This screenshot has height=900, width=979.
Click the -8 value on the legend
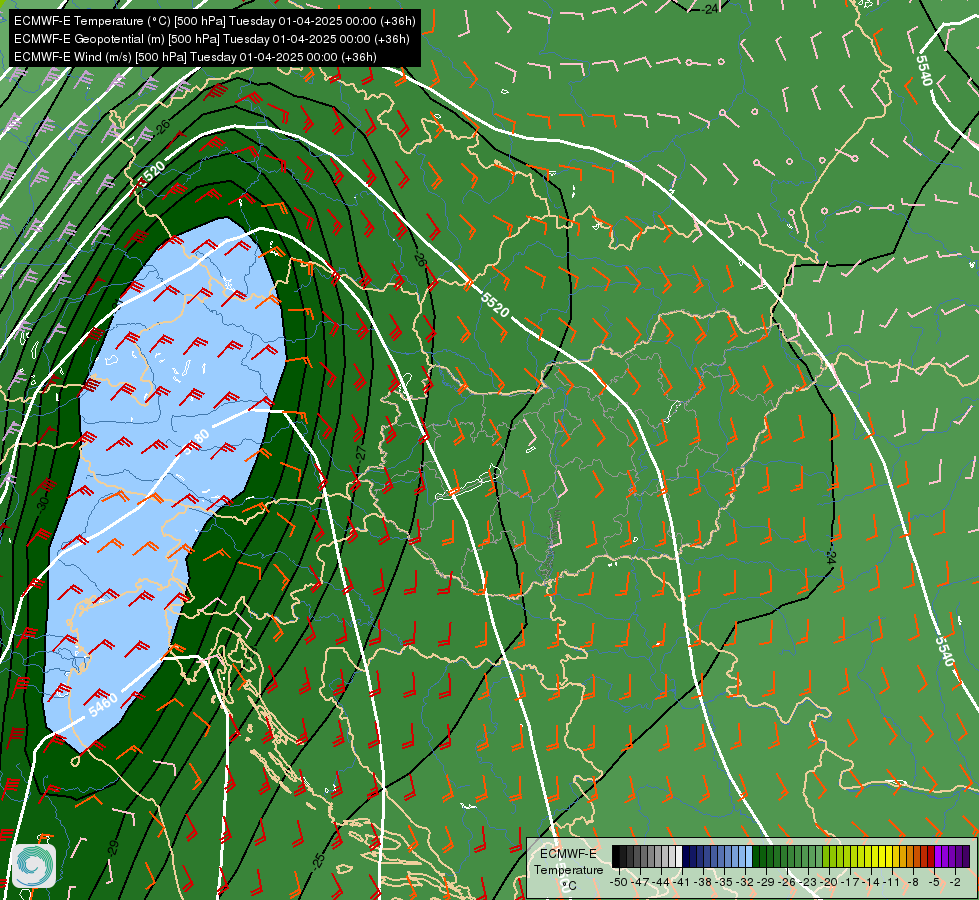(x=913, y=882)
